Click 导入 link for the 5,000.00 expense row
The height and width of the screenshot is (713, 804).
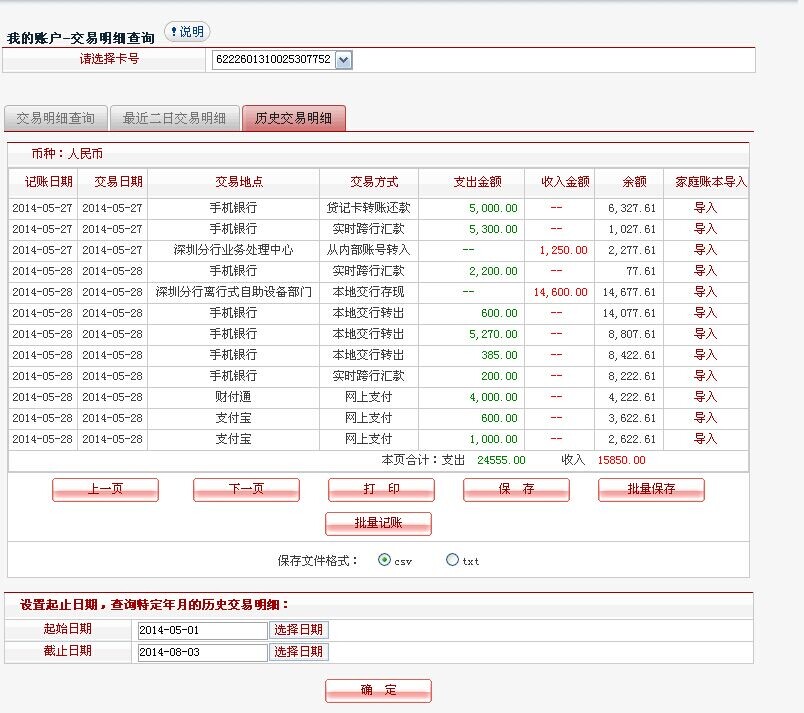(x=705, y=208)
